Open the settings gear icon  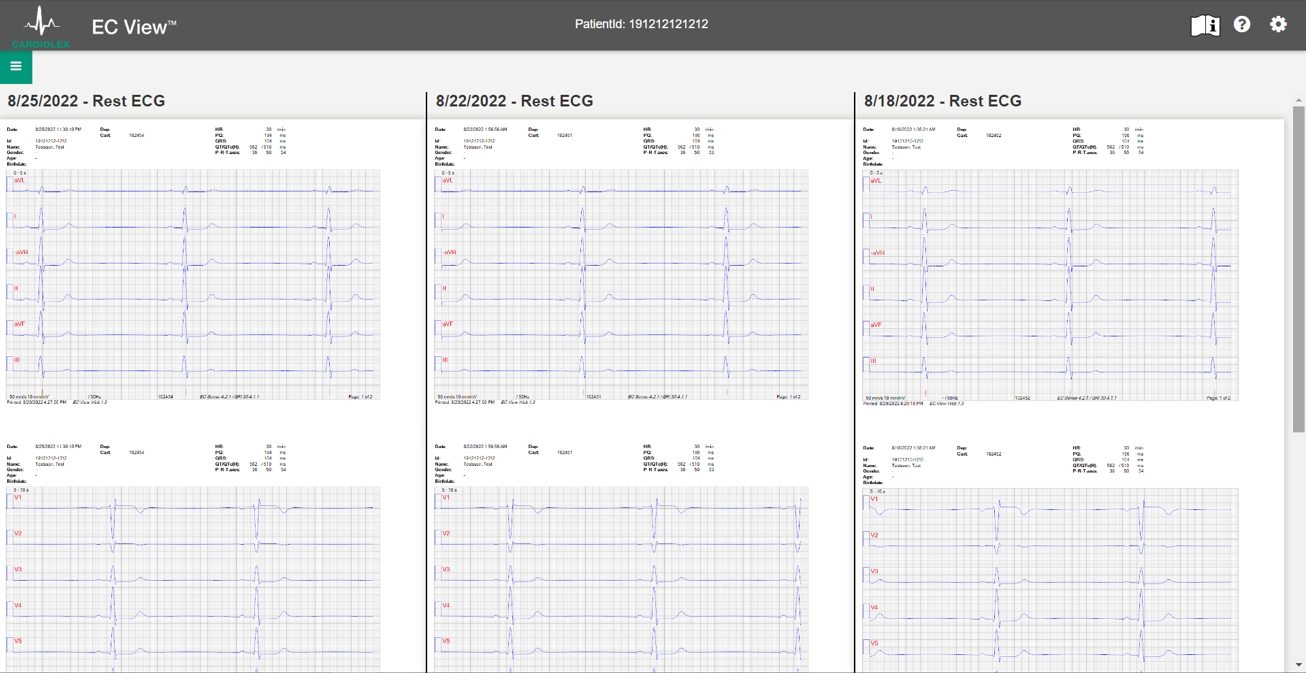click(x=1278, y=25)
